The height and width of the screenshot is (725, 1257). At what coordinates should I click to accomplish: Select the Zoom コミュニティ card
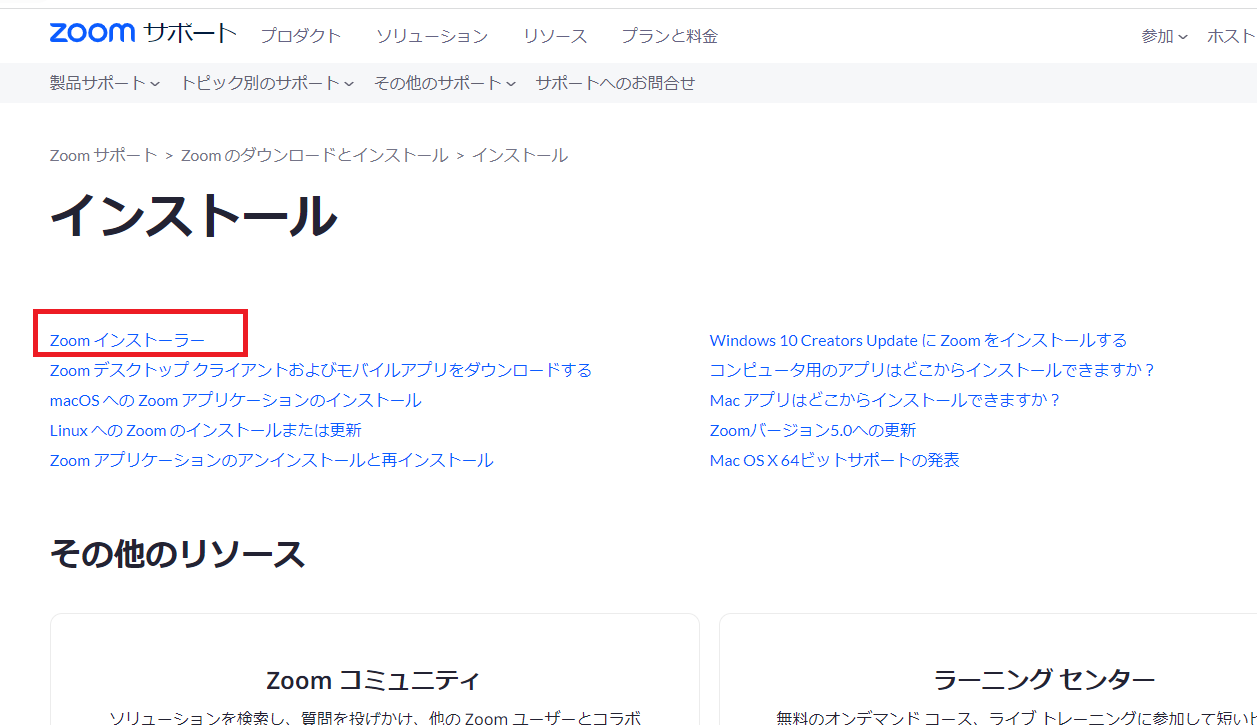[374, 680]
